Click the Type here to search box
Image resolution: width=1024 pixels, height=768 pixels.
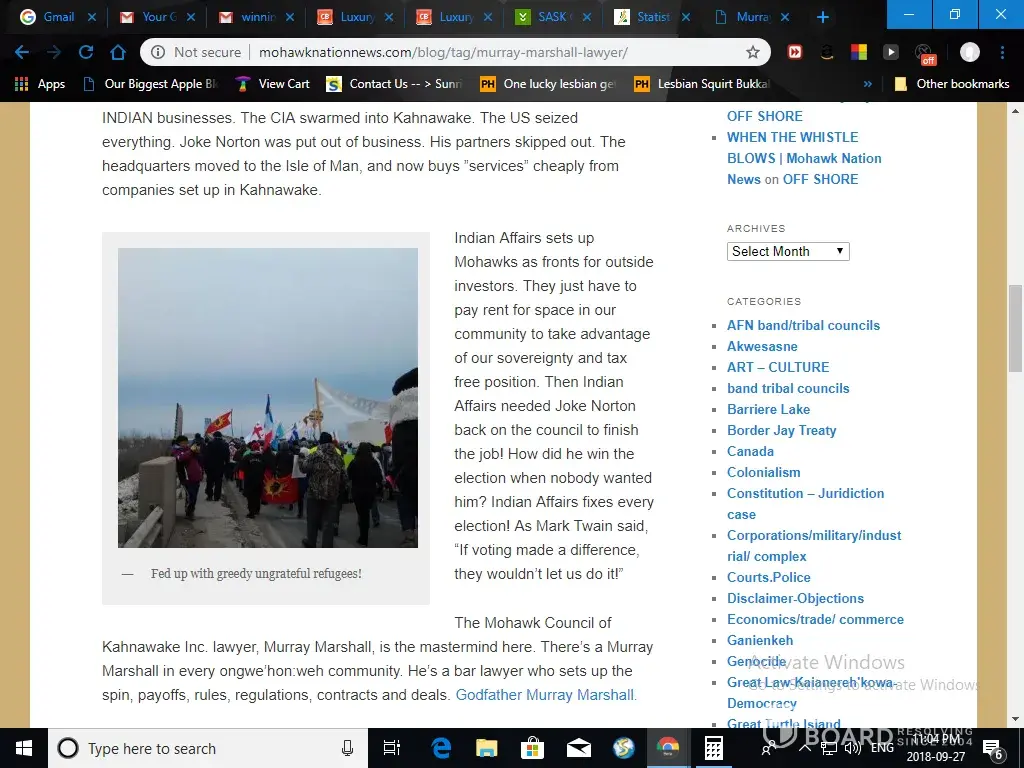coord(208,748)
